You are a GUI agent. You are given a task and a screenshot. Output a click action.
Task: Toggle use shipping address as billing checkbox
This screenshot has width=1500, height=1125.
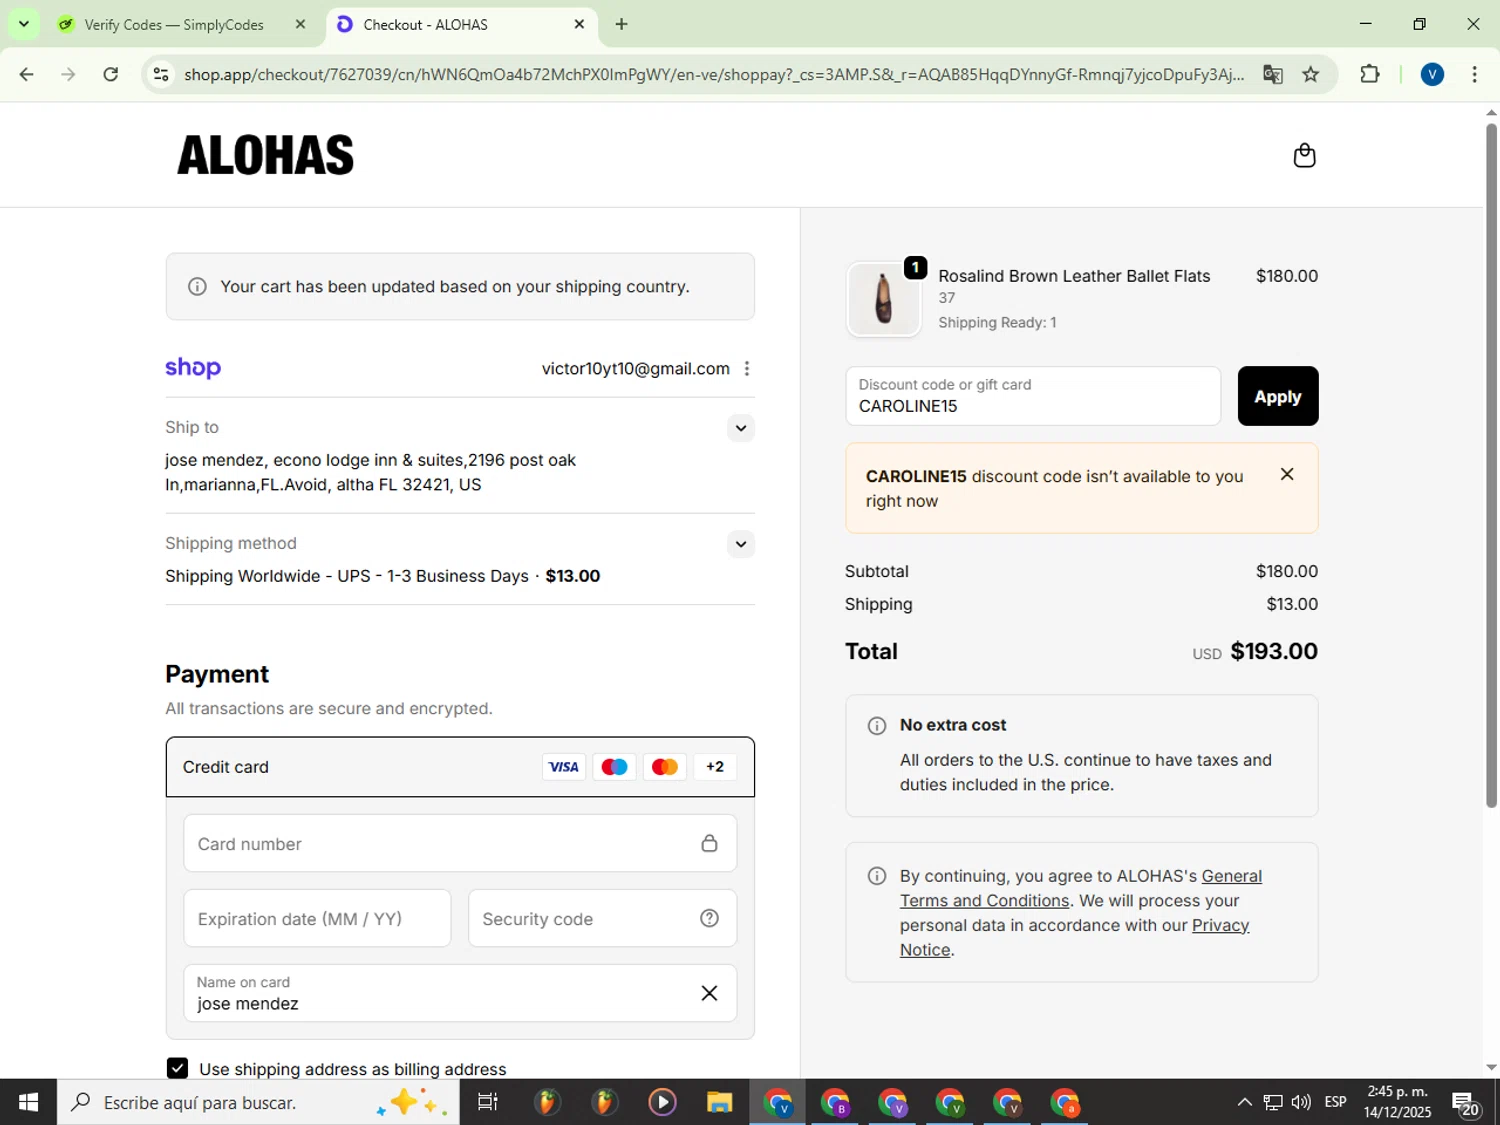point(177,1068)
